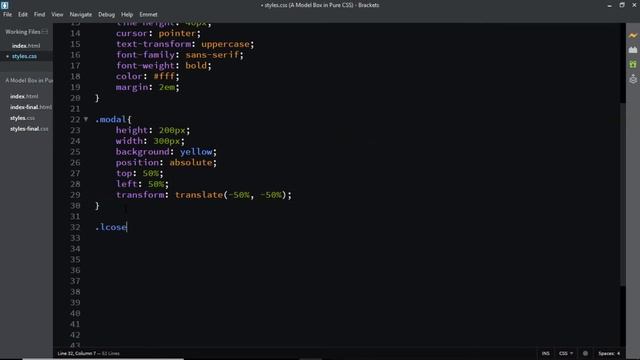Click line number 22 in gutter
This screenshot has width=640, height=360.
pyautogui.click(x=75, y=119)
